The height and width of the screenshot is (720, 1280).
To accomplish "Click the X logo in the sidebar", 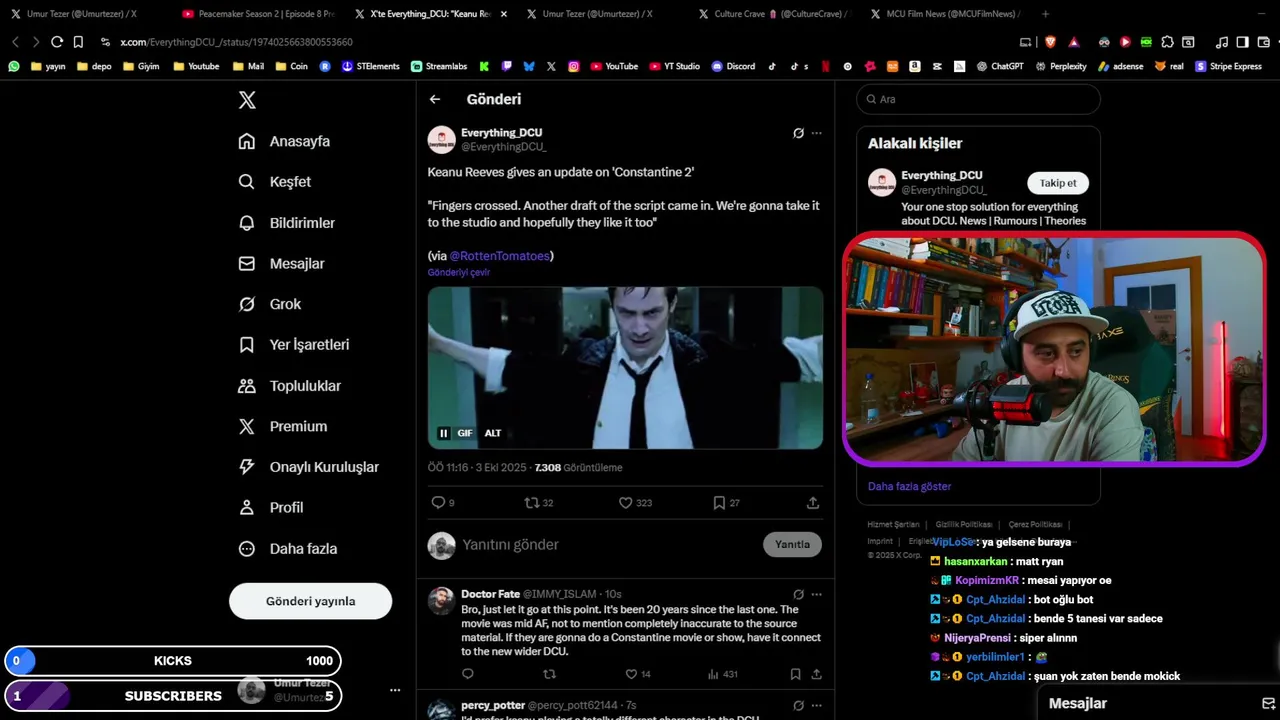I will tap(247, 100).
